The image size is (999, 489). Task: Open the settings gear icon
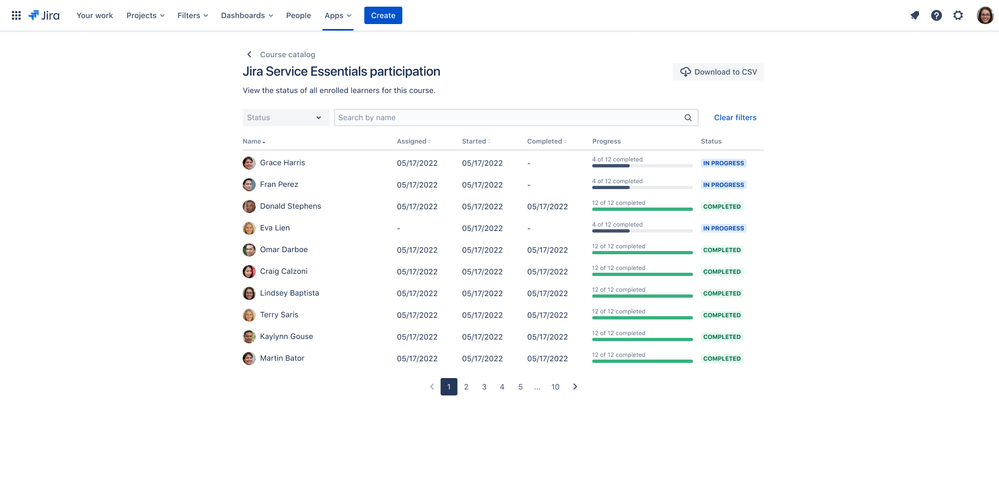click(x=958, y=15)
